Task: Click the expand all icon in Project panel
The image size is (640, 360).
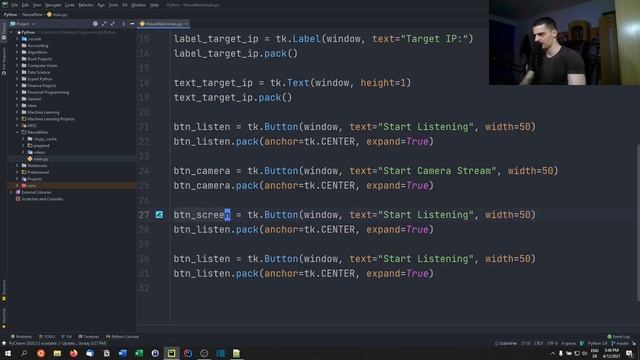Action: pyautogui.click(x=104, y=24)
